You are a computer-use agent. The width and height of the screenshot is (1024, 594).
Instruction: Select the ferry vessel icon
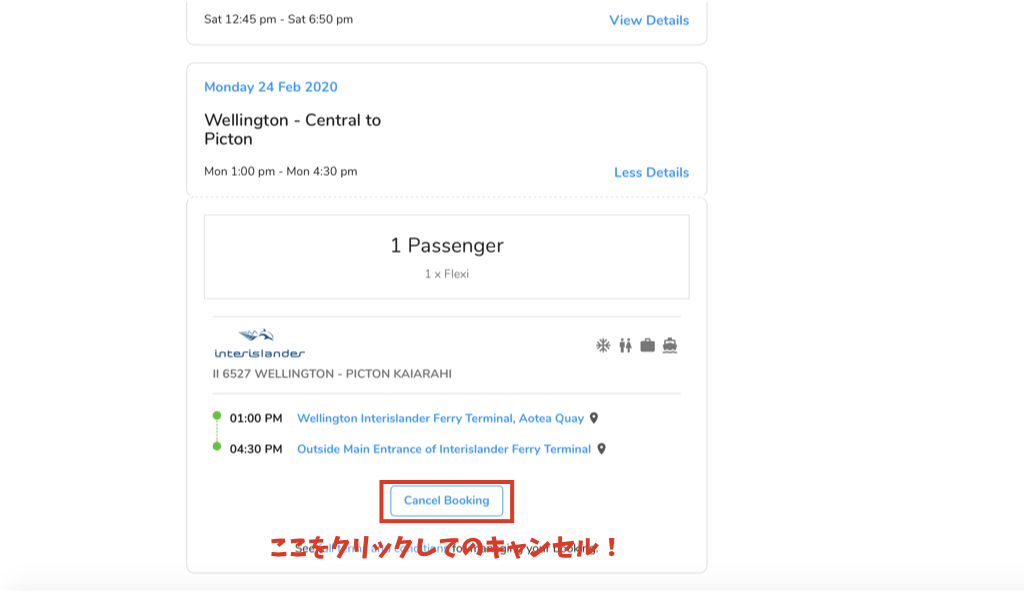click(671, 344)
